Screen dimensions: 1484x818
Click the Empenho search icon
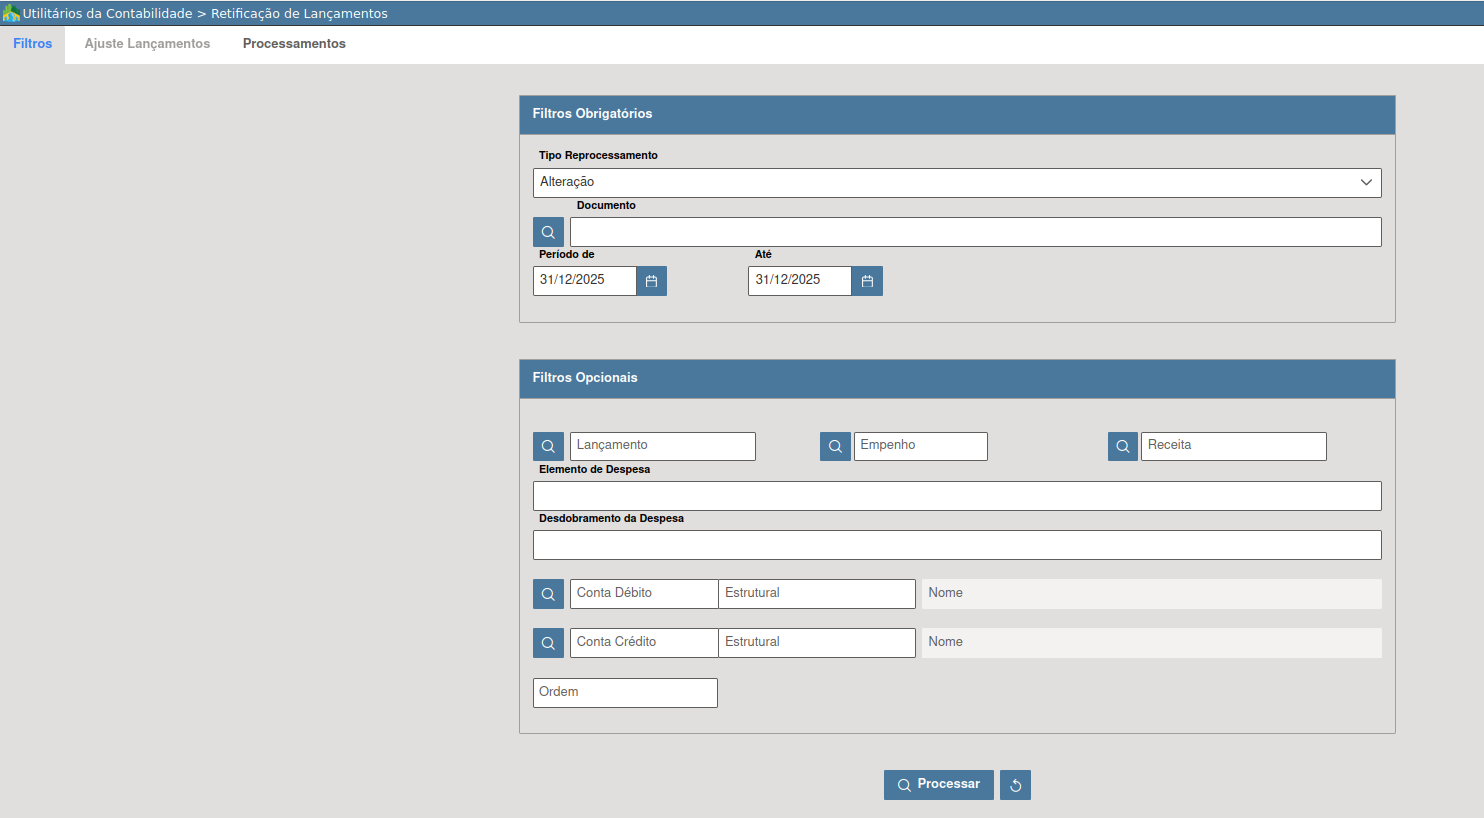835,446
